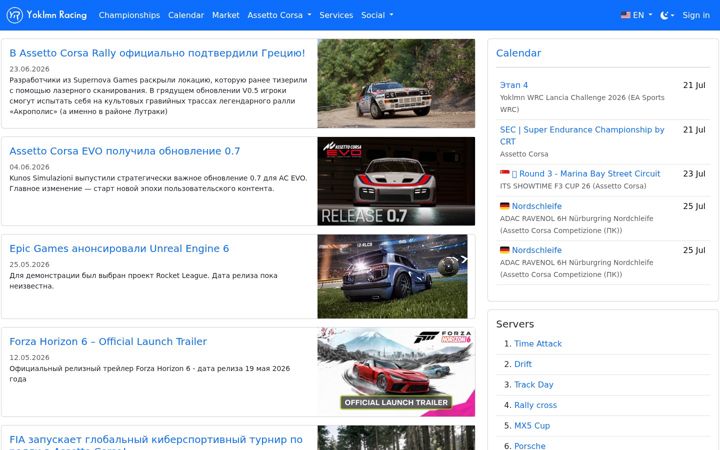720x450 pixels.
Task: Click the 23.06.2026 article date
Action: tap(29, 69)
